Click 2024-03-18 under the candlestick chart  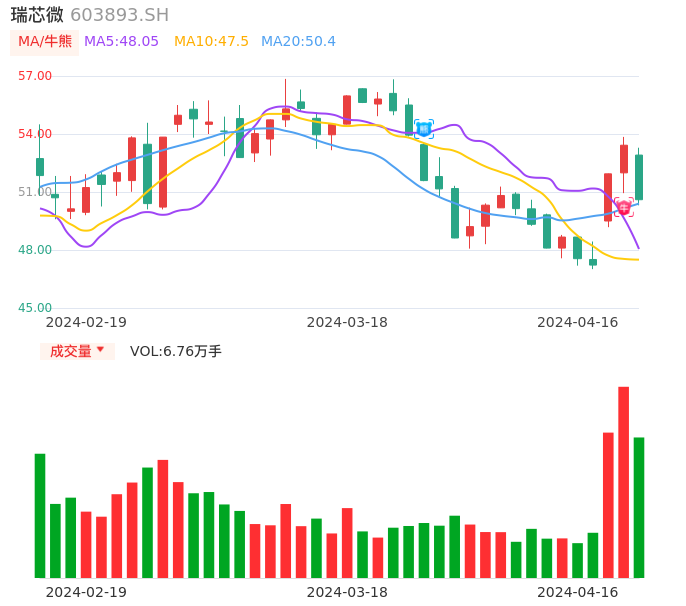tap(347, 322)
